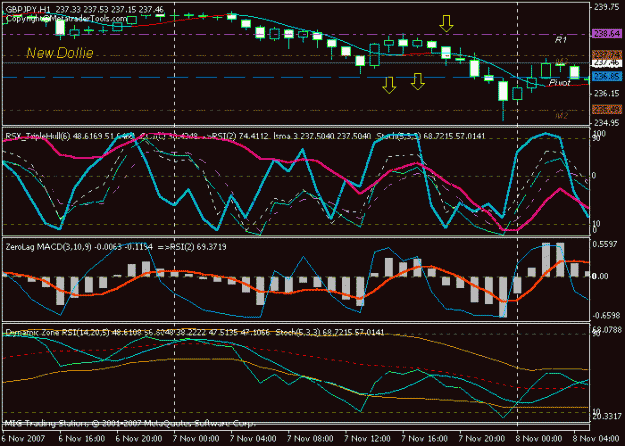625x446 pixels.
Task: Click the 7 Nov 08:00 time label
Action: pyautogui.click(x=311, y=439)
